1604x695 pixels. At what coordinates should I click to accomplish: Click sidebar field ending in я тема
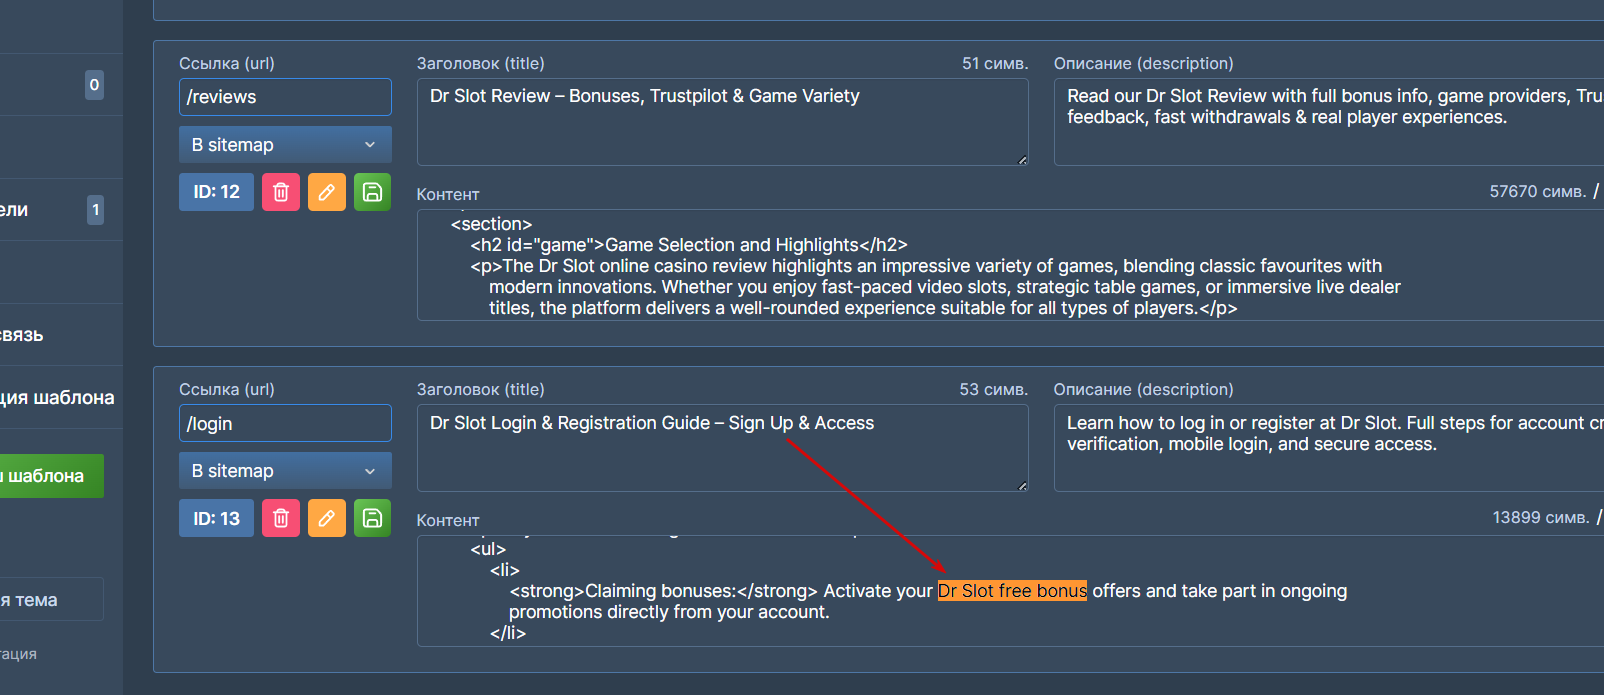click(52, 599)
